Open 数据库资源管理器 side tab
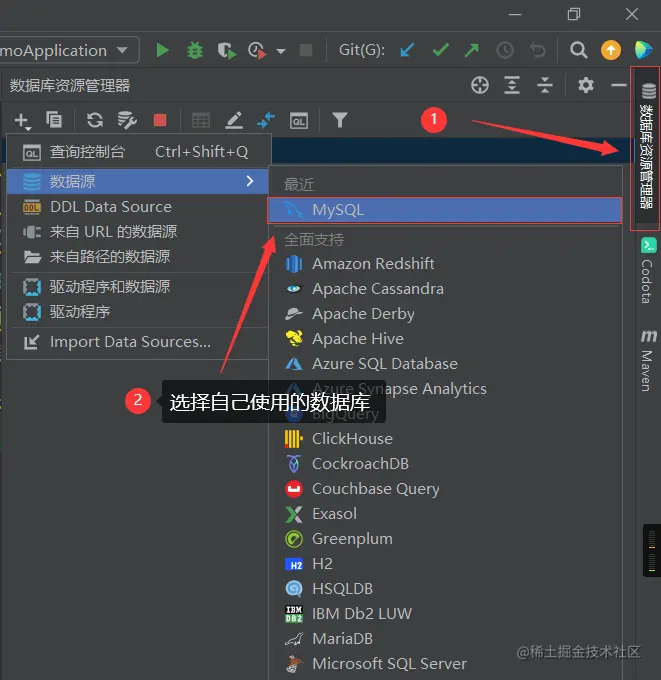 coord(646,148)
